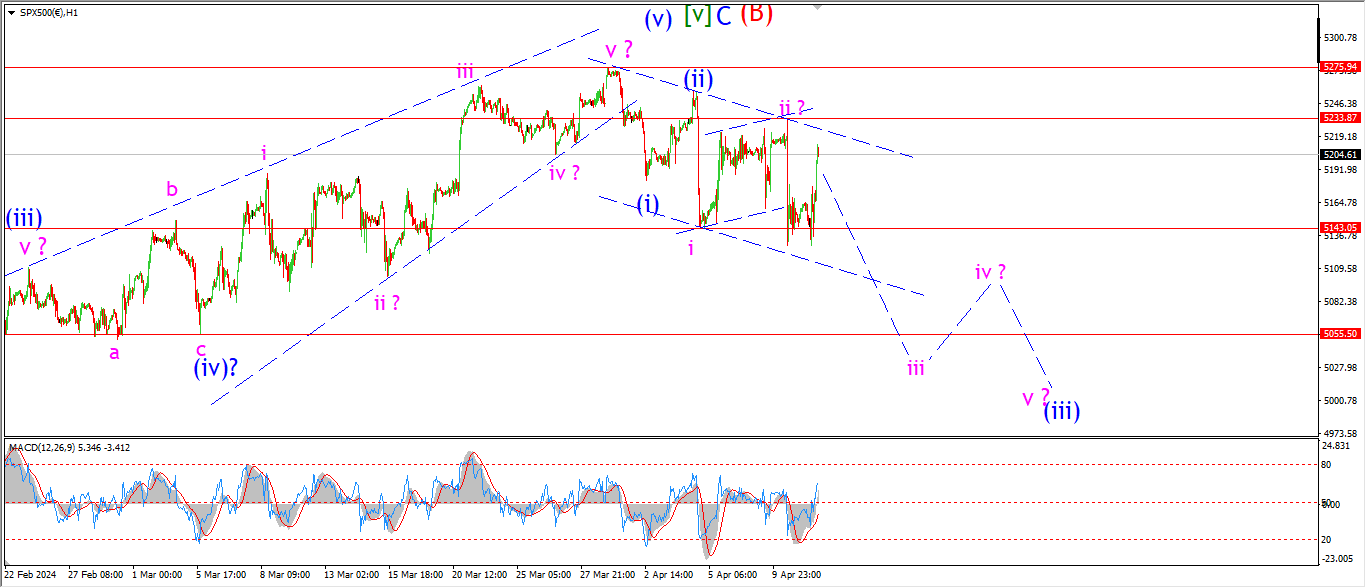
Task: Select the red 5233.87 price tag
Action: pyautogui.click(x=1340, y=117)
